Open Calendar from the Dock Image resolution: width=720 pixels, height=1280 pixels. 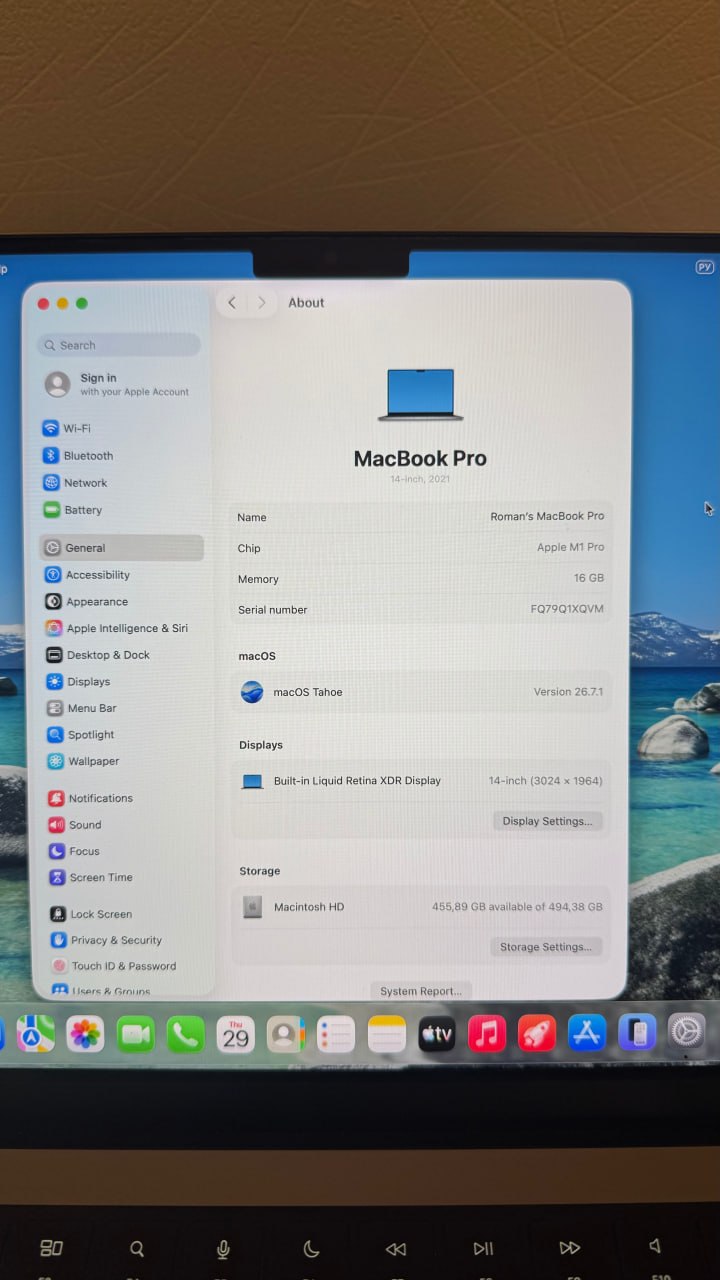pos(235,1033)
